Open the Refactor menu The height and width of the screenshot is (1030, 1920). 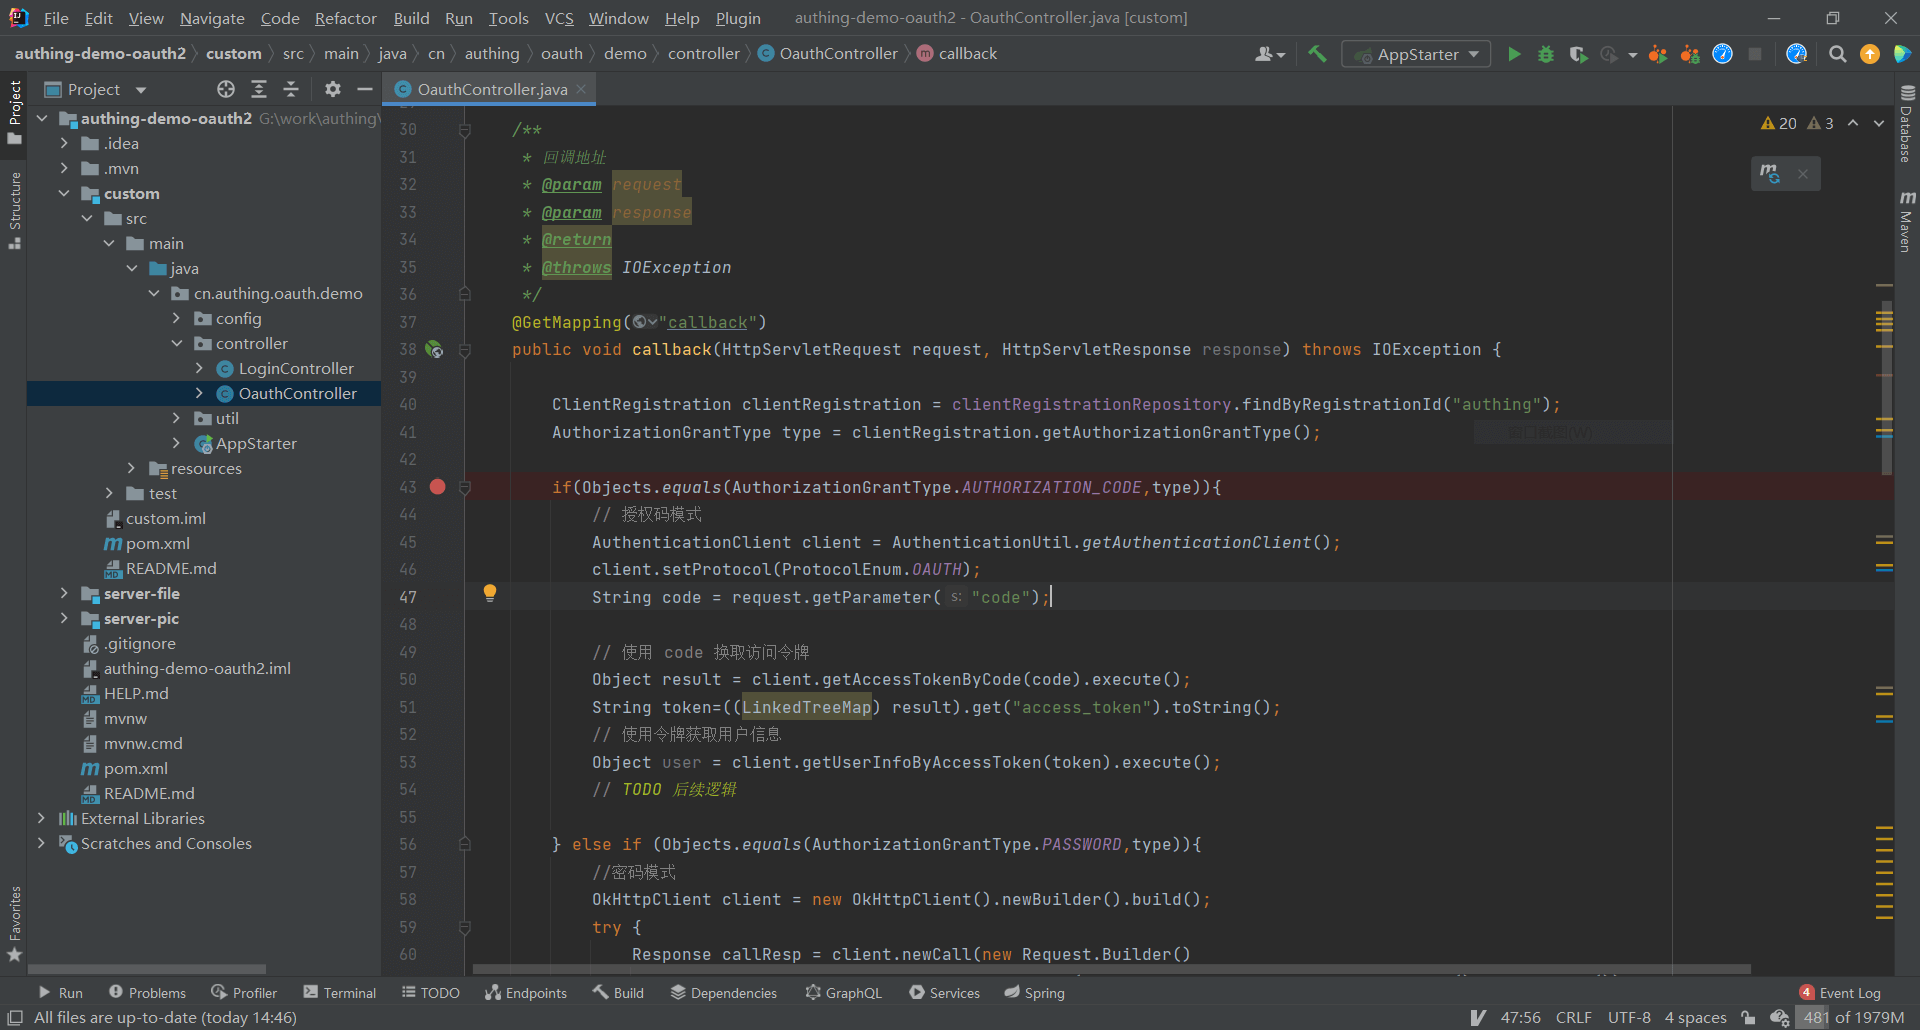[345, 18]
